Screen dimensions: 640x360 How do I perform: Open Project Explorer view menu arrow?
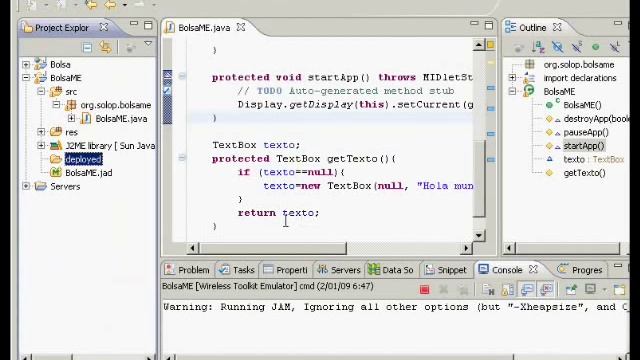[148, 43]
